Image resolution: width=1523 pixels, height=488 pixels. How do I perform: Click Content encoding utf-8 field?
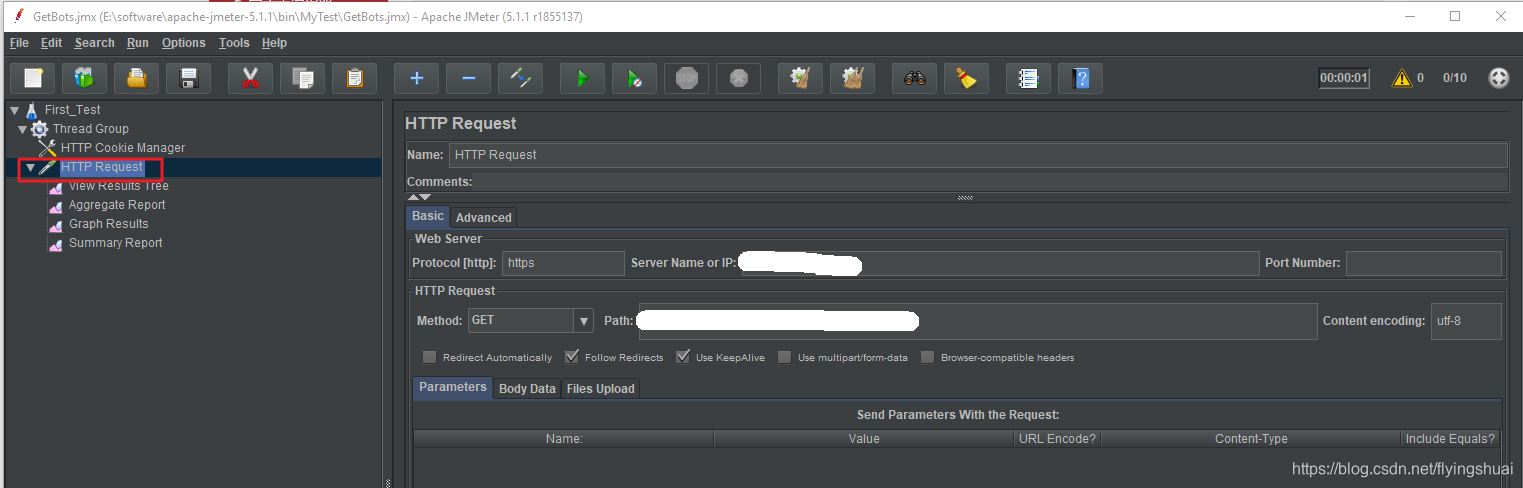pos(1466,321)
